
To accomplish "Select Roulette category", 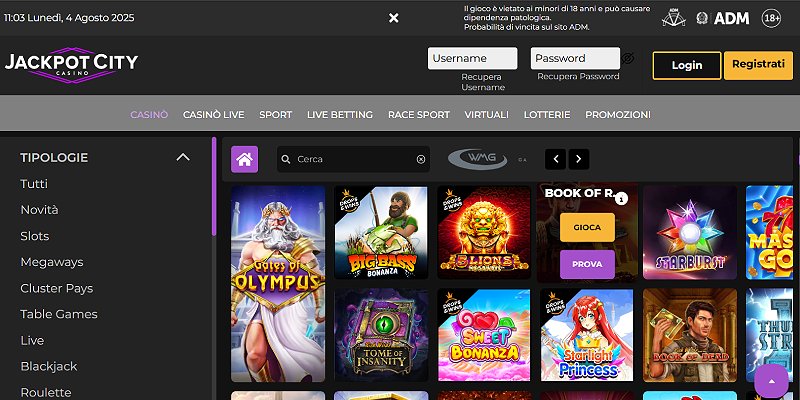I will (46, 392).
